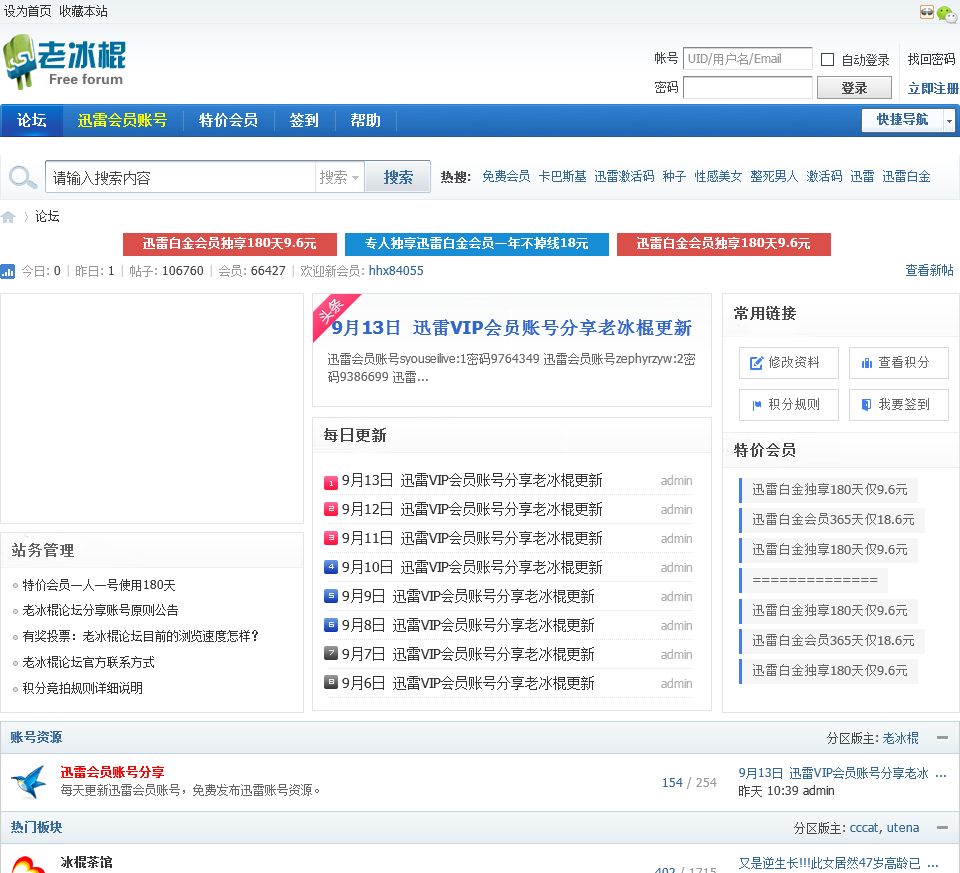Click 设为首页 at the top

tap(28, 12)
